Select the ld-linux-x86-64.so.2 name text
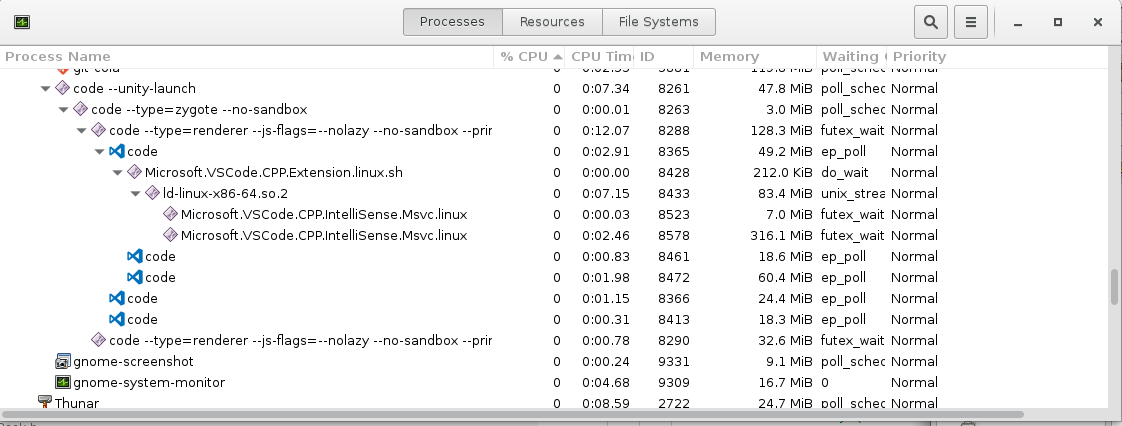Viewport: 1122px width, 426px height. tap(225, 193)
